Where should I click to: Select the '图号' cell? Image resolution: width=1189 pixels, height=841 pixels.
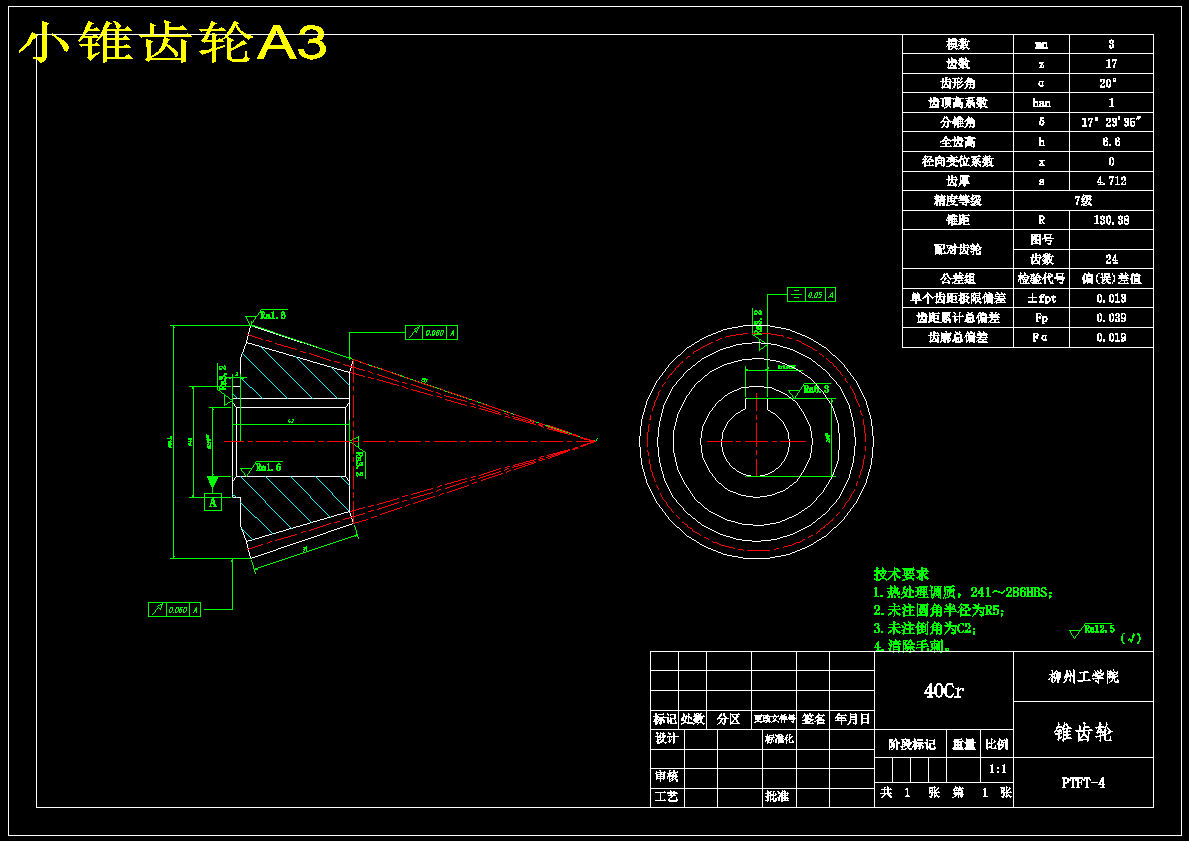click(1041, 240)
